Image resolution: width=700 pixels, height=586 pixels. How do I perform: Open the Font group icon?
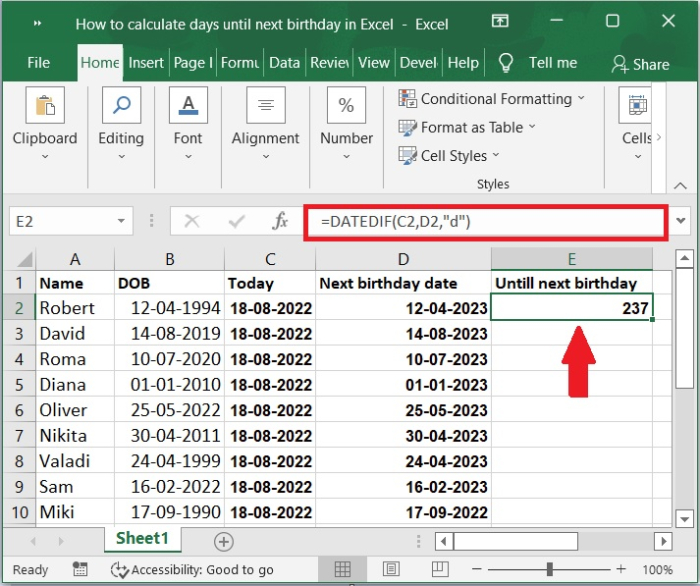pos(188,107)
